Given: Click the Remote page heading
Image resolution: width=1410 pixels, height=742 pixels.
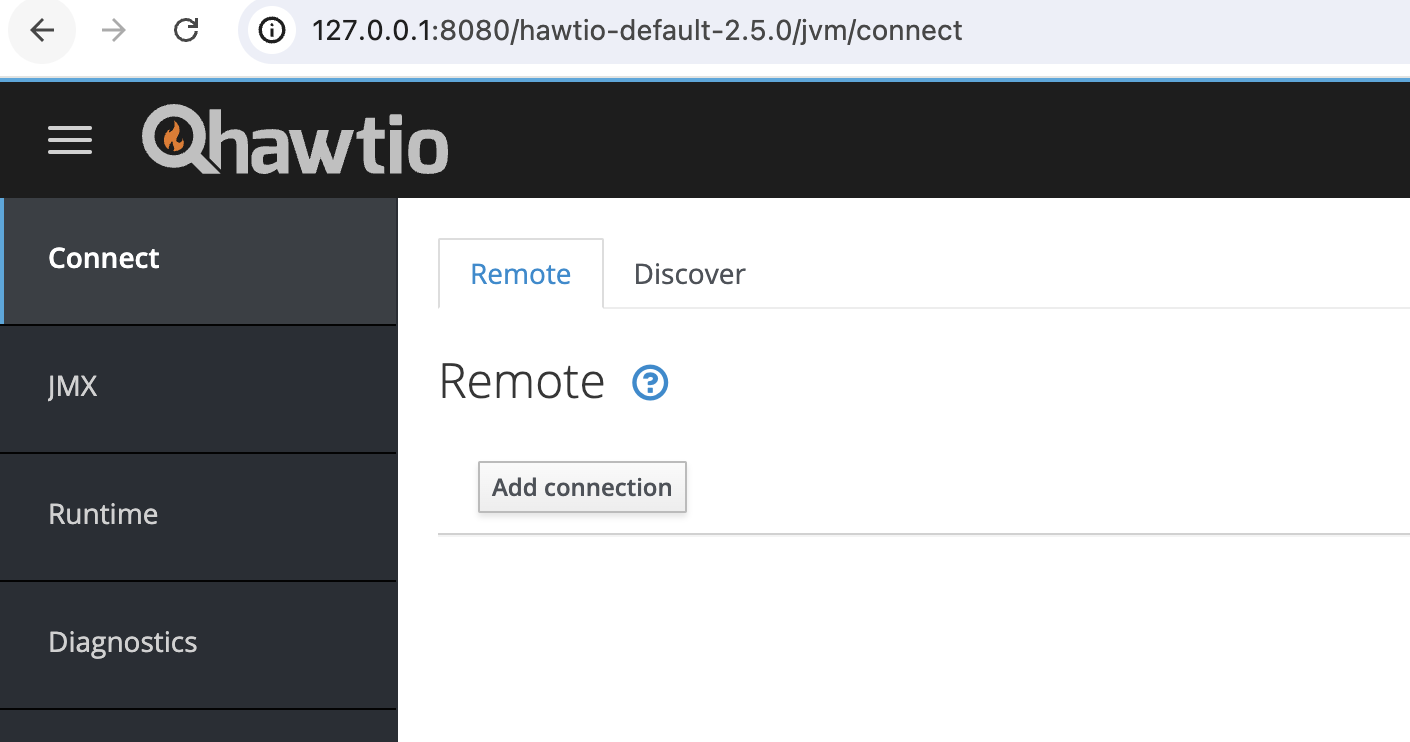Looking at the screenshot, I should 521,382.
